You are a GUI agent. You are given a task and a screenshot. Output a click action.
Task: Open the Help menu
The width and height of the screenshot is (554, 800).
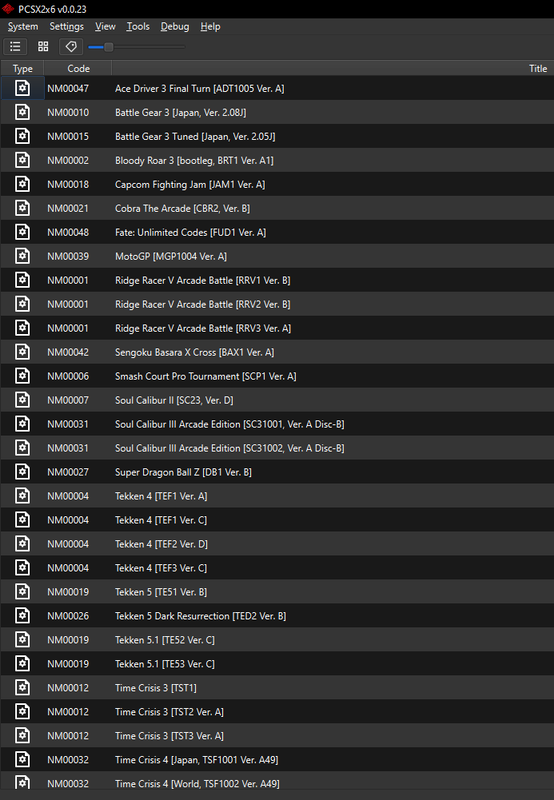pos(210,27)
